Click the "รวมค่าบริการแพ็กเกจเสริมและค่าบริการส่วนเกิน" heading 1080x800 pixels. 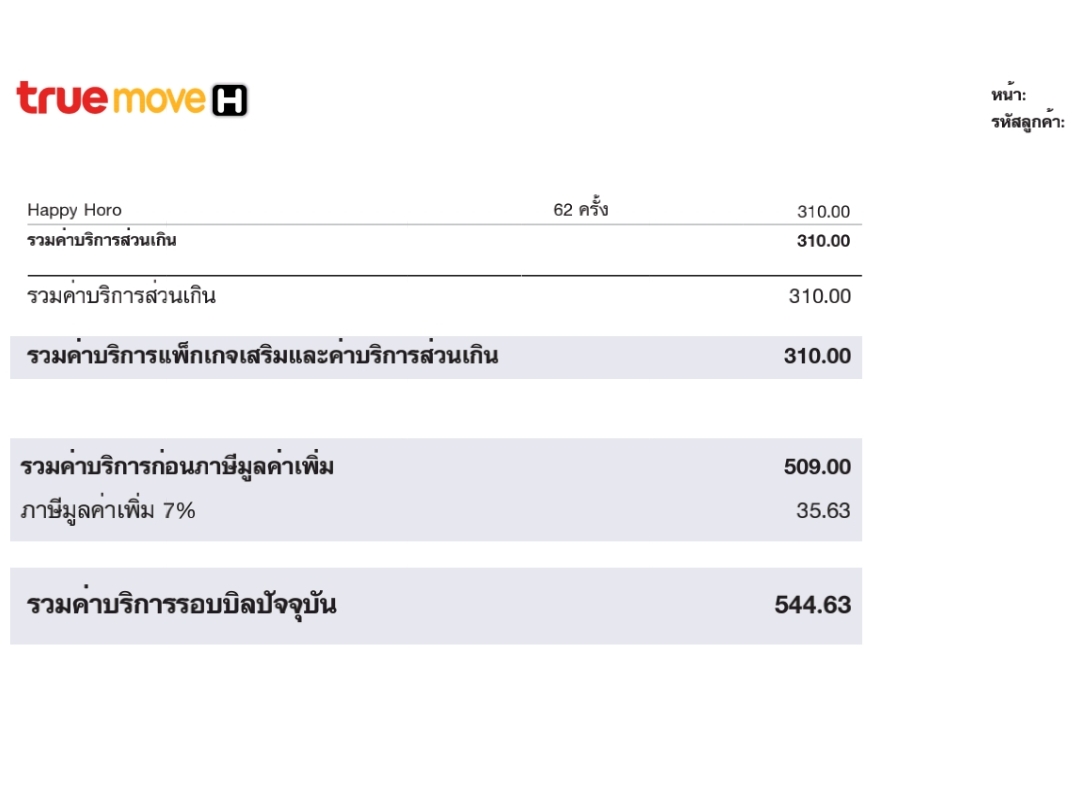(x=262, y=356)
